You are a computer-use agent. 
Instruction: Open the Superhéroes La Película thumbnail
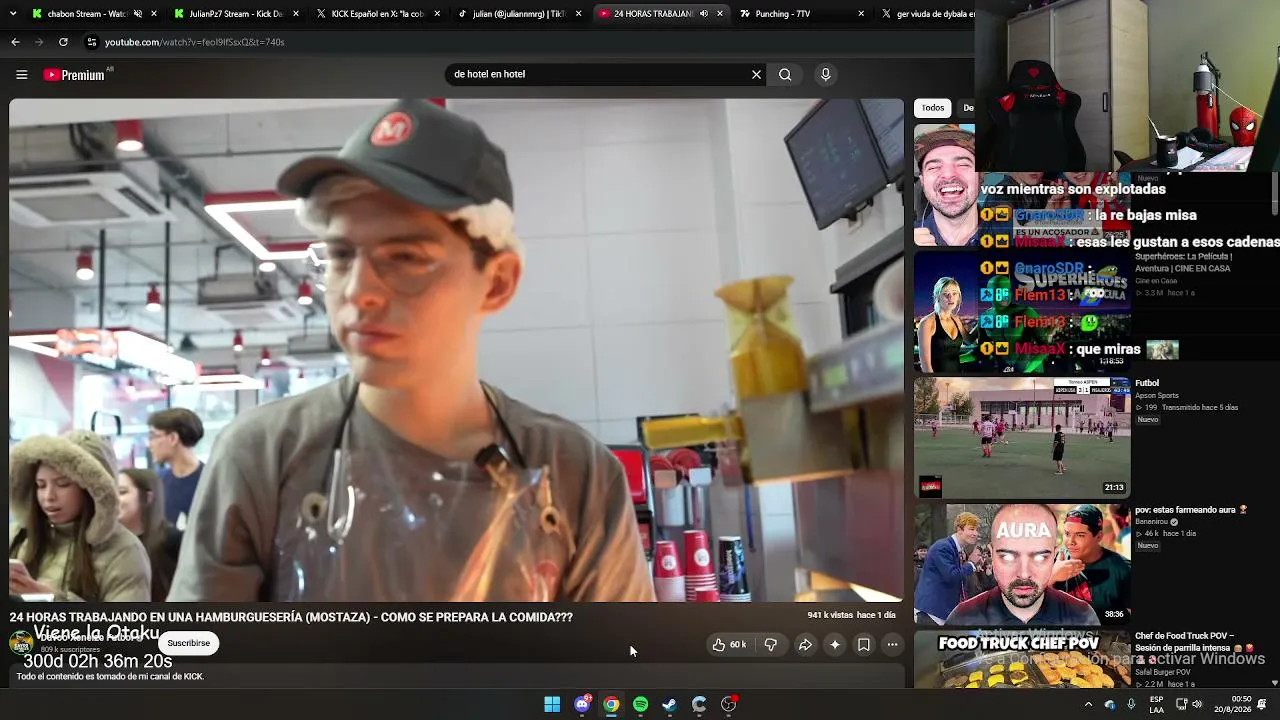click(1022, 311)
